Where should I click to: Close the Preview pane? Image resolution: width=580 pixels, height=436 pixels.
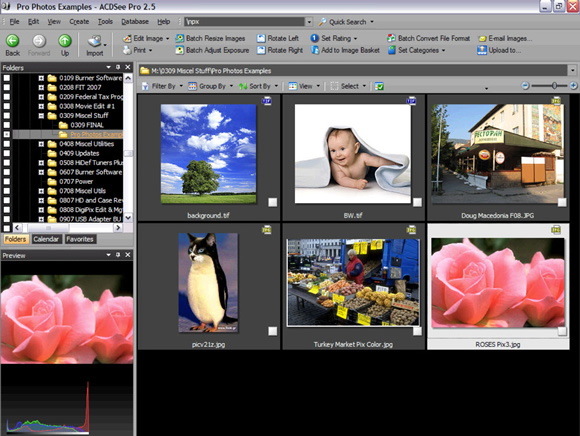coord(128,255)
